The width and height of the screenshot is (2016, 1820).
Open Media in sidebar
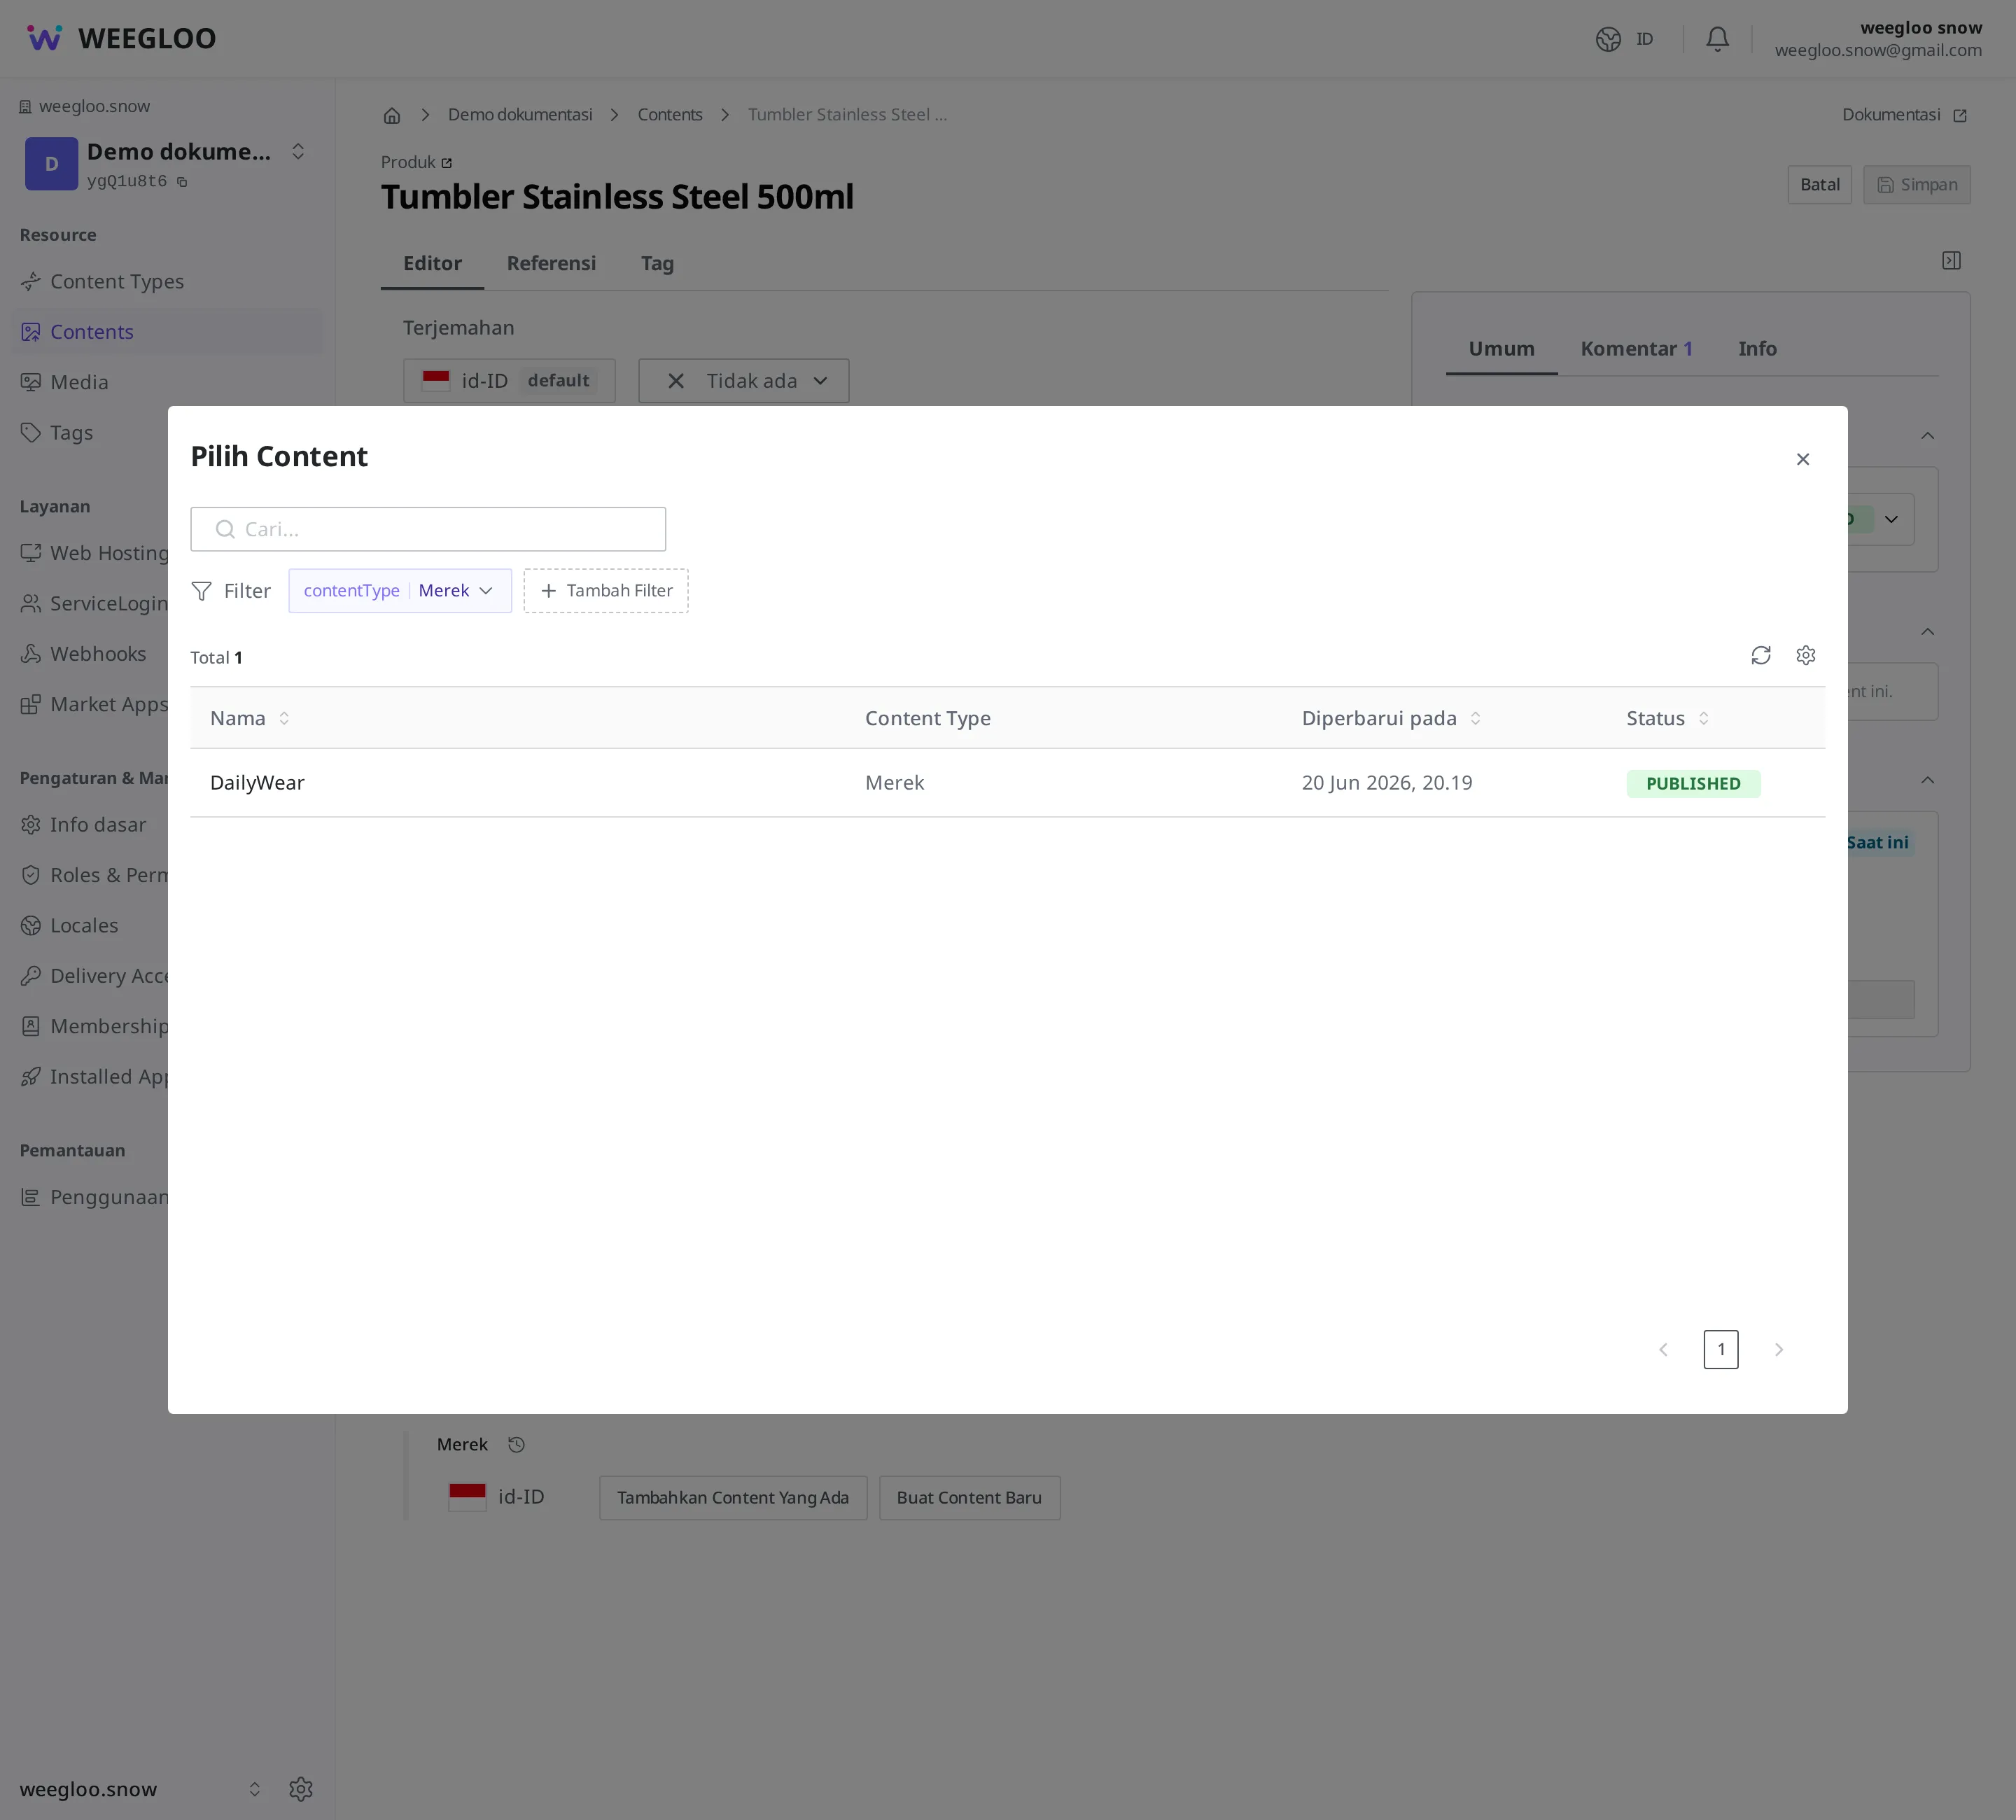pos(167,383)
